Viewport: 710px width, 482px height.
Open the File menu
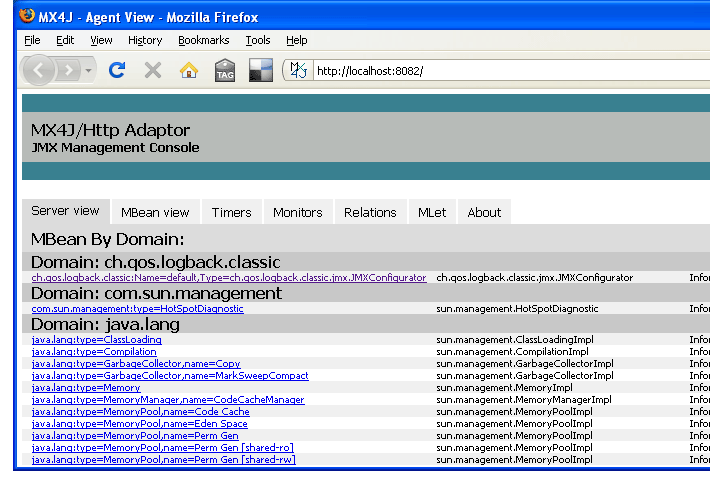(32, 40)
